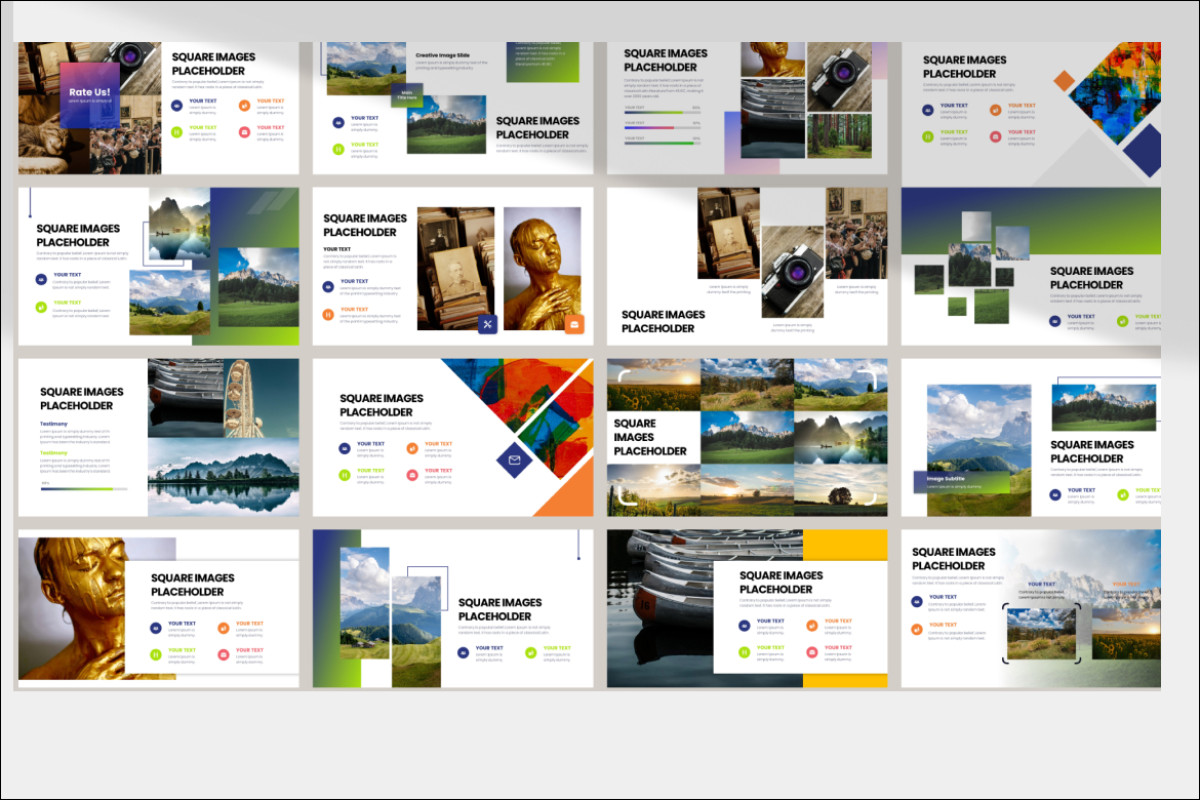Click the Image Subtitle green banner
1200x800 pixels.
(948, 480)
